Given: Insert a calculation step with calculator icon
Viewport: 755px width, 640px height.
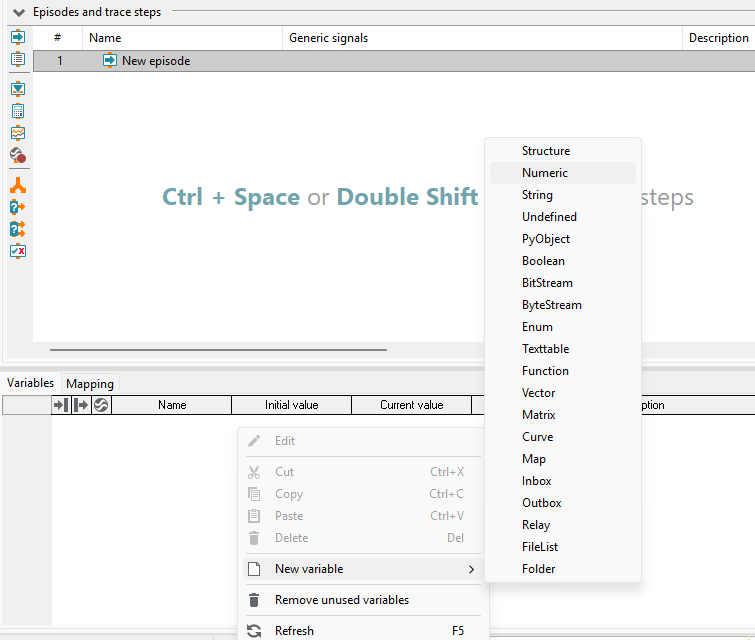Looking at the screenshot, I should point(18,111).
